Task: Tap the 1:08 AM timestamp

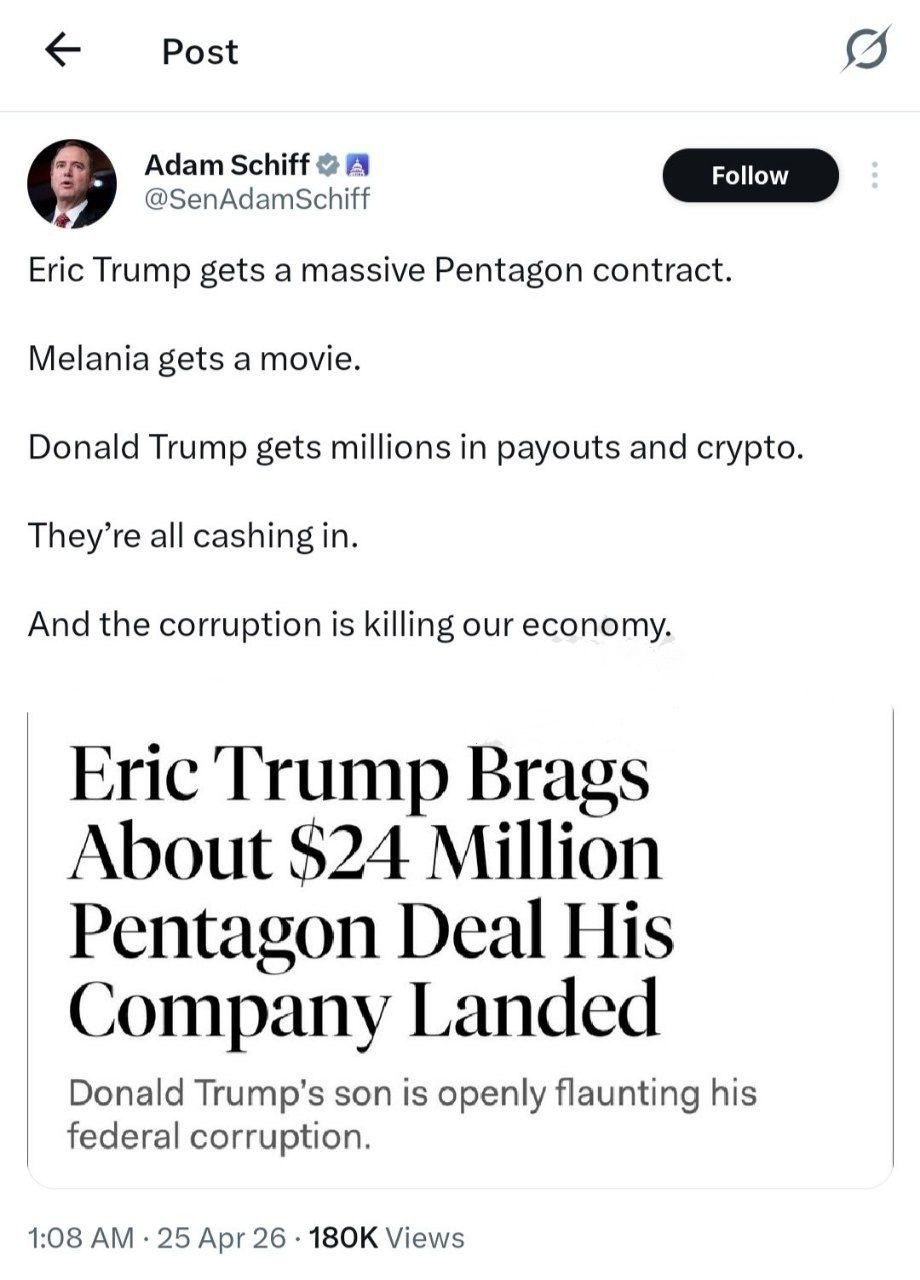Action: pos(81,1238)
